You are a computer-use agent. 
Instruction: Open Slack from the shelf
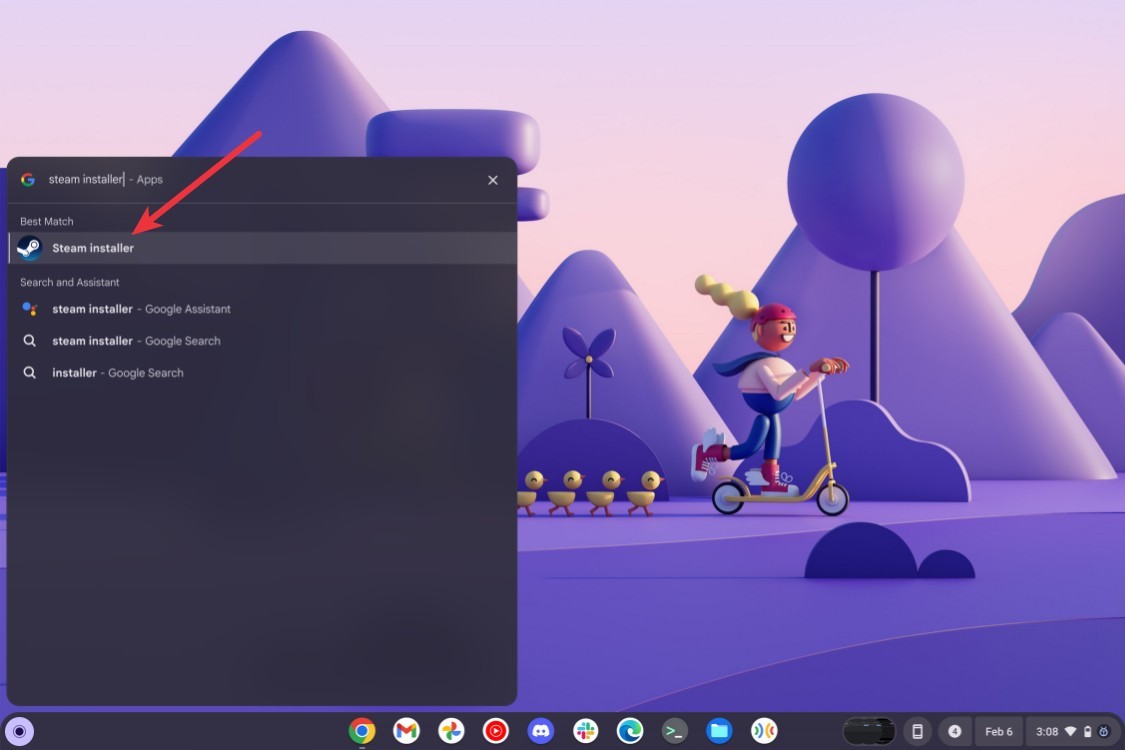585,731
